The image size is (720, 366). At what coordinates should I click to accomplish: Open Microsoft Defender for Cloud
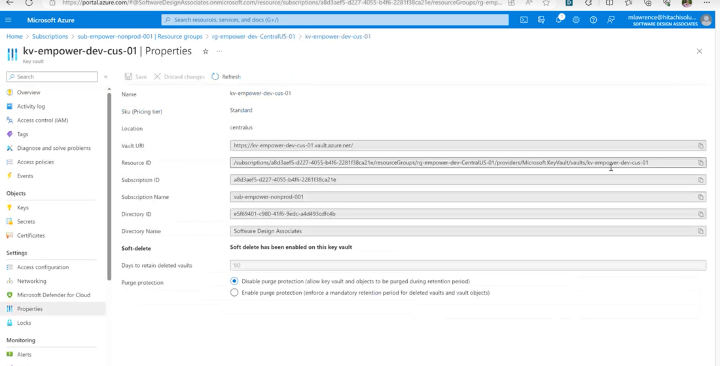tap(53, 295)
